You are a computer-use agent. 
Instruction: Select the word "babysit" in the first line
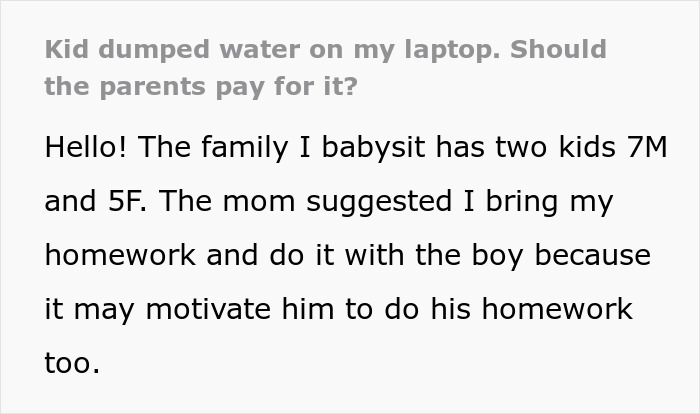(373, 147)
